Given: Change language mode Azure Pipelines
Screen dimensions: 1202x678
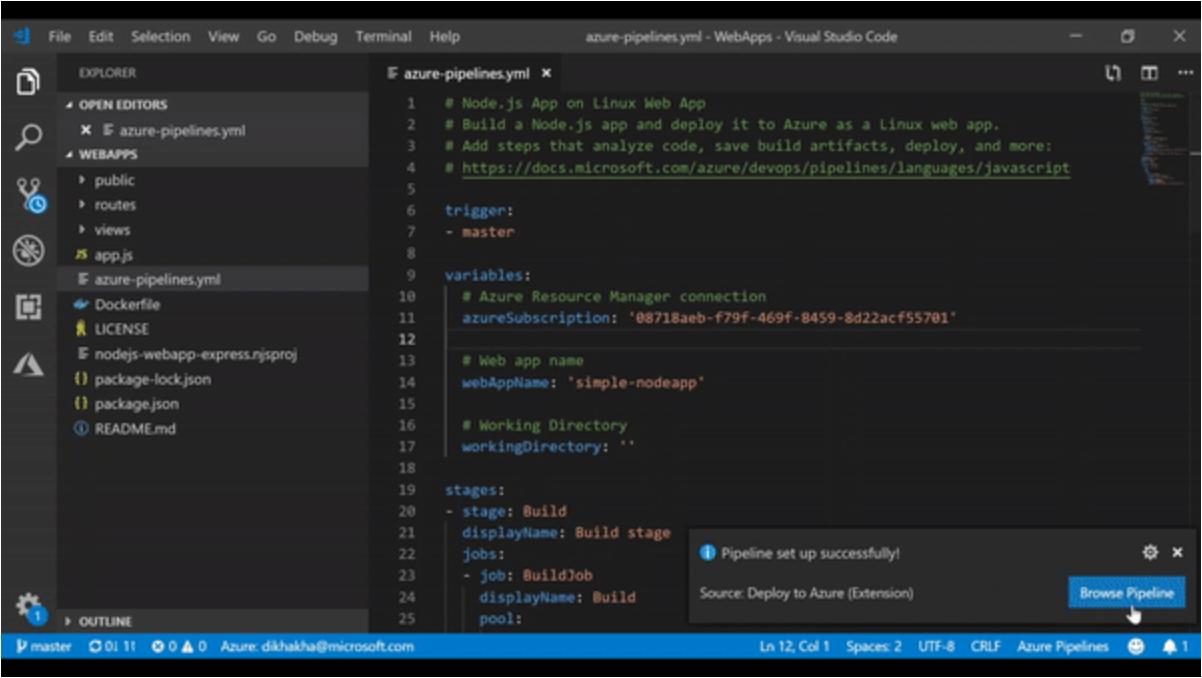Looking at the screenshot, I should (1063, 647).
